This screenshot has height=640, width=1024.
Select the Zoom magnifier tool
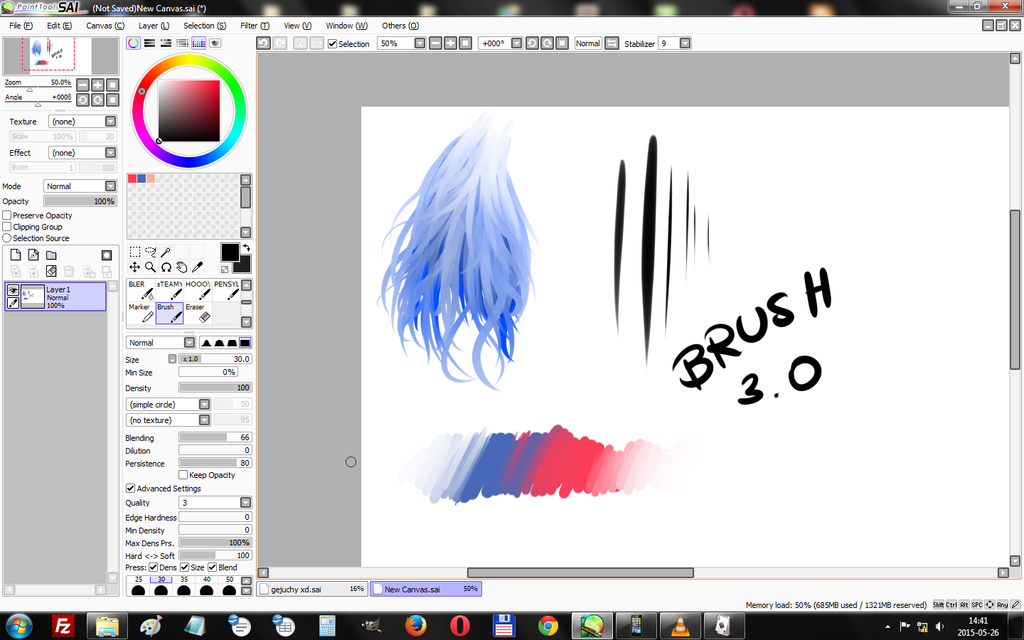150,267
